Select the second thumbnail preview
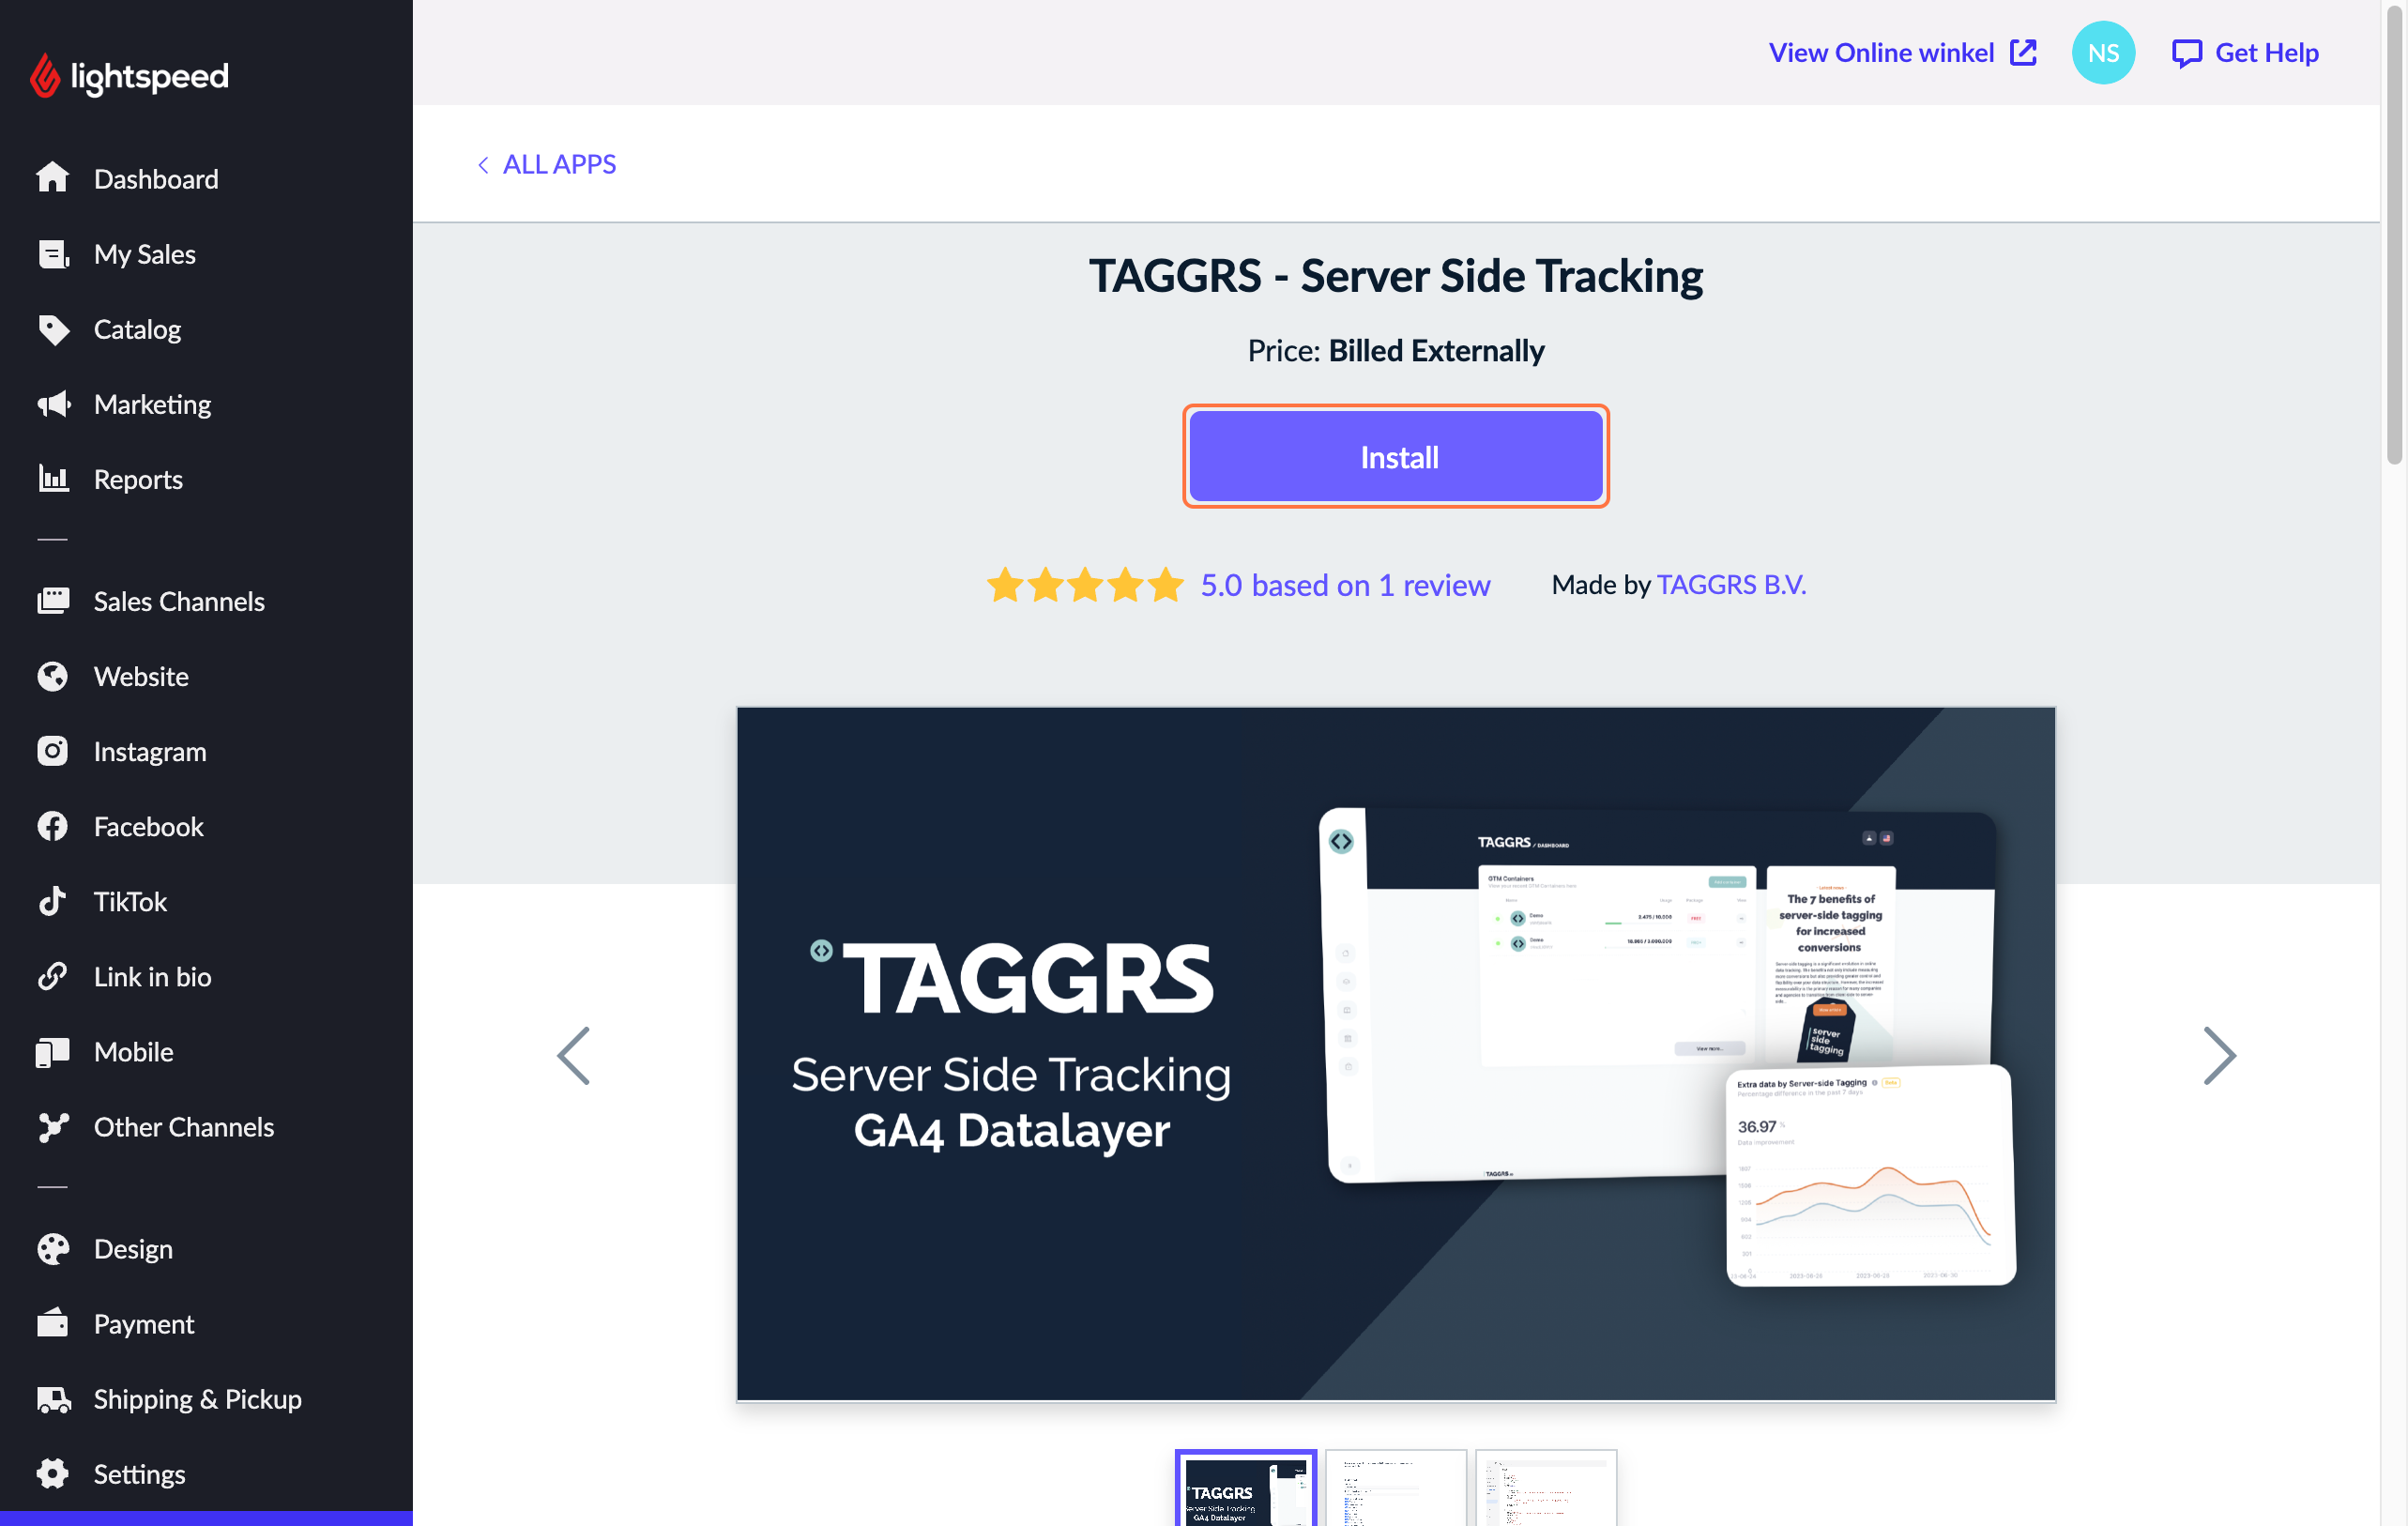The height and width of the screenshot is (1526, 2408). (x=1395, y=1488)
